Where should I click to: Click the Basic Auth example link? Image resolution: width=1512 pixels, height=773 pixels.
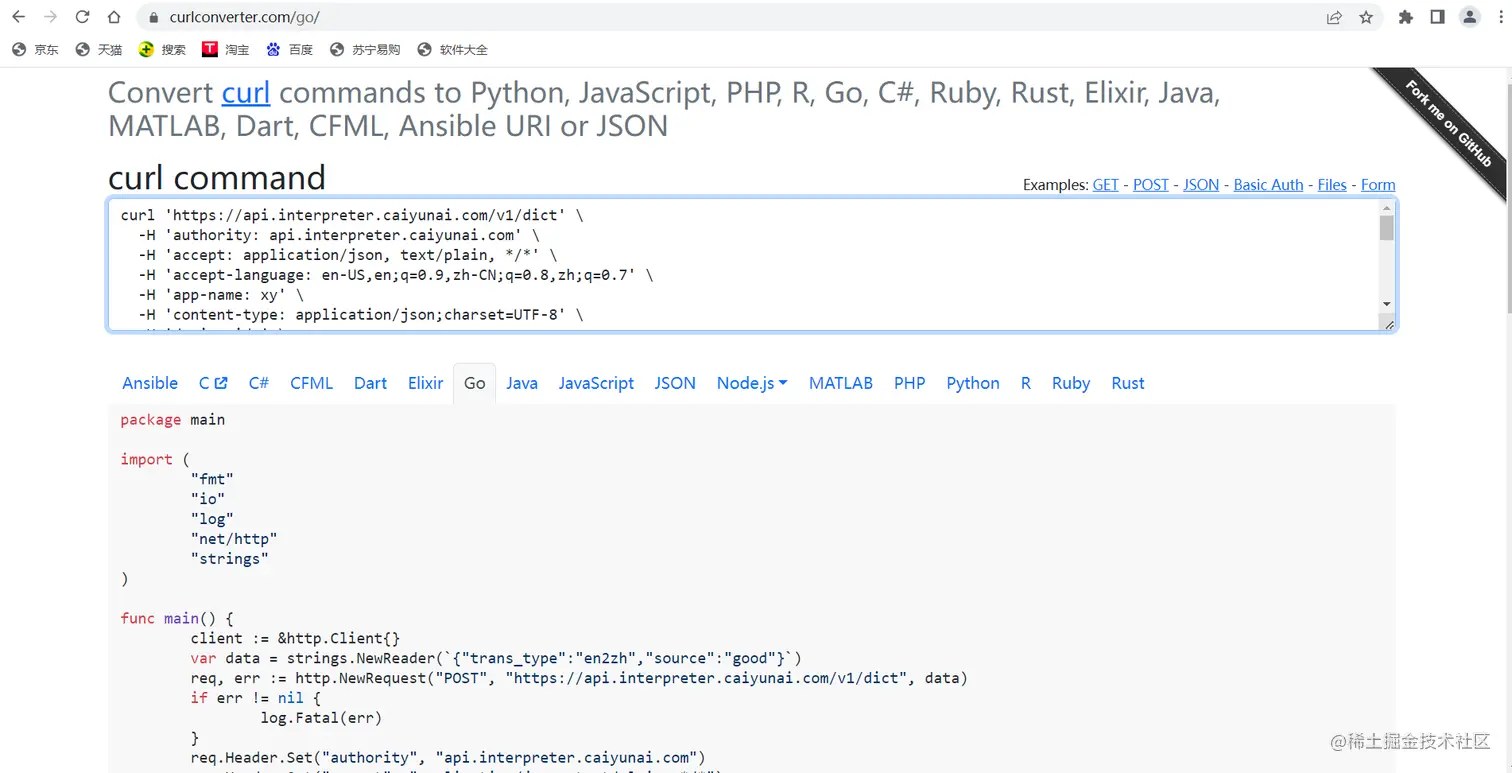coord(1268,185)
